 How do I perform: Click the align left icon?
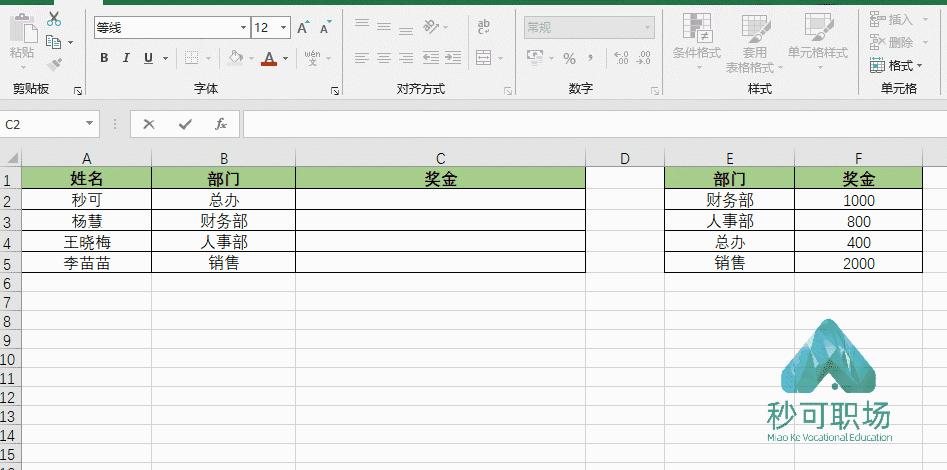click(362, 58)
